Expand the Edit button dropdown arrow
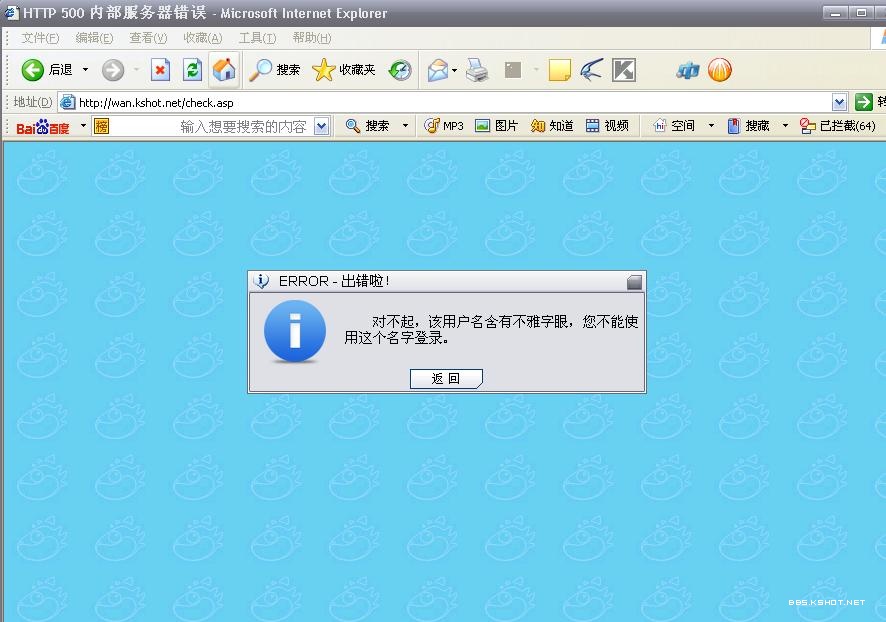 coord(536,70)
